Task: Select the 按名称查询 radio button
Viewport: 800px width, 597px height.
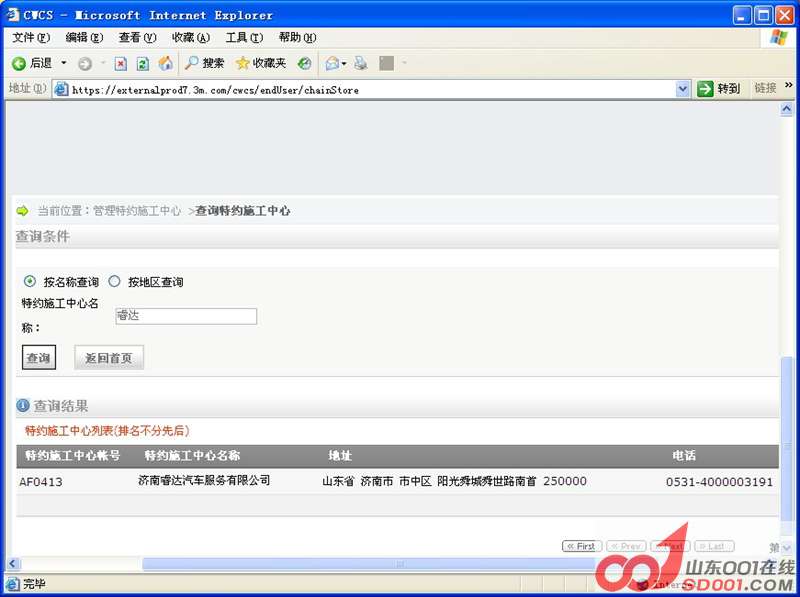Action: [x=30, y=281]
